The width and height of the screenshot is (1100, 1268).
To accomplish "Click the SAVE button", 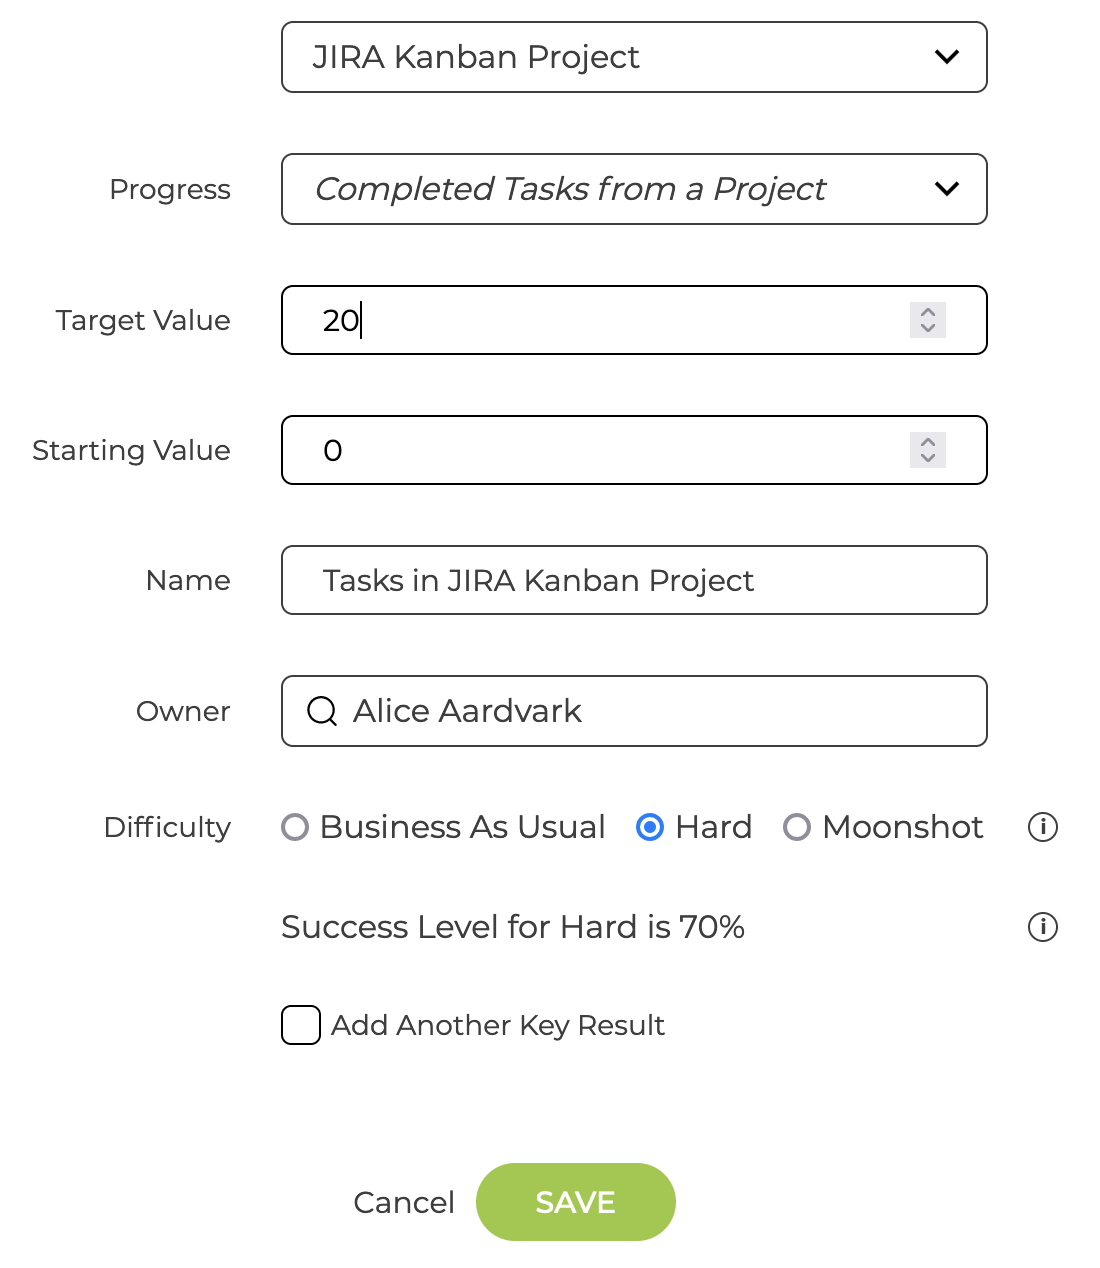I will (576, 1202).
